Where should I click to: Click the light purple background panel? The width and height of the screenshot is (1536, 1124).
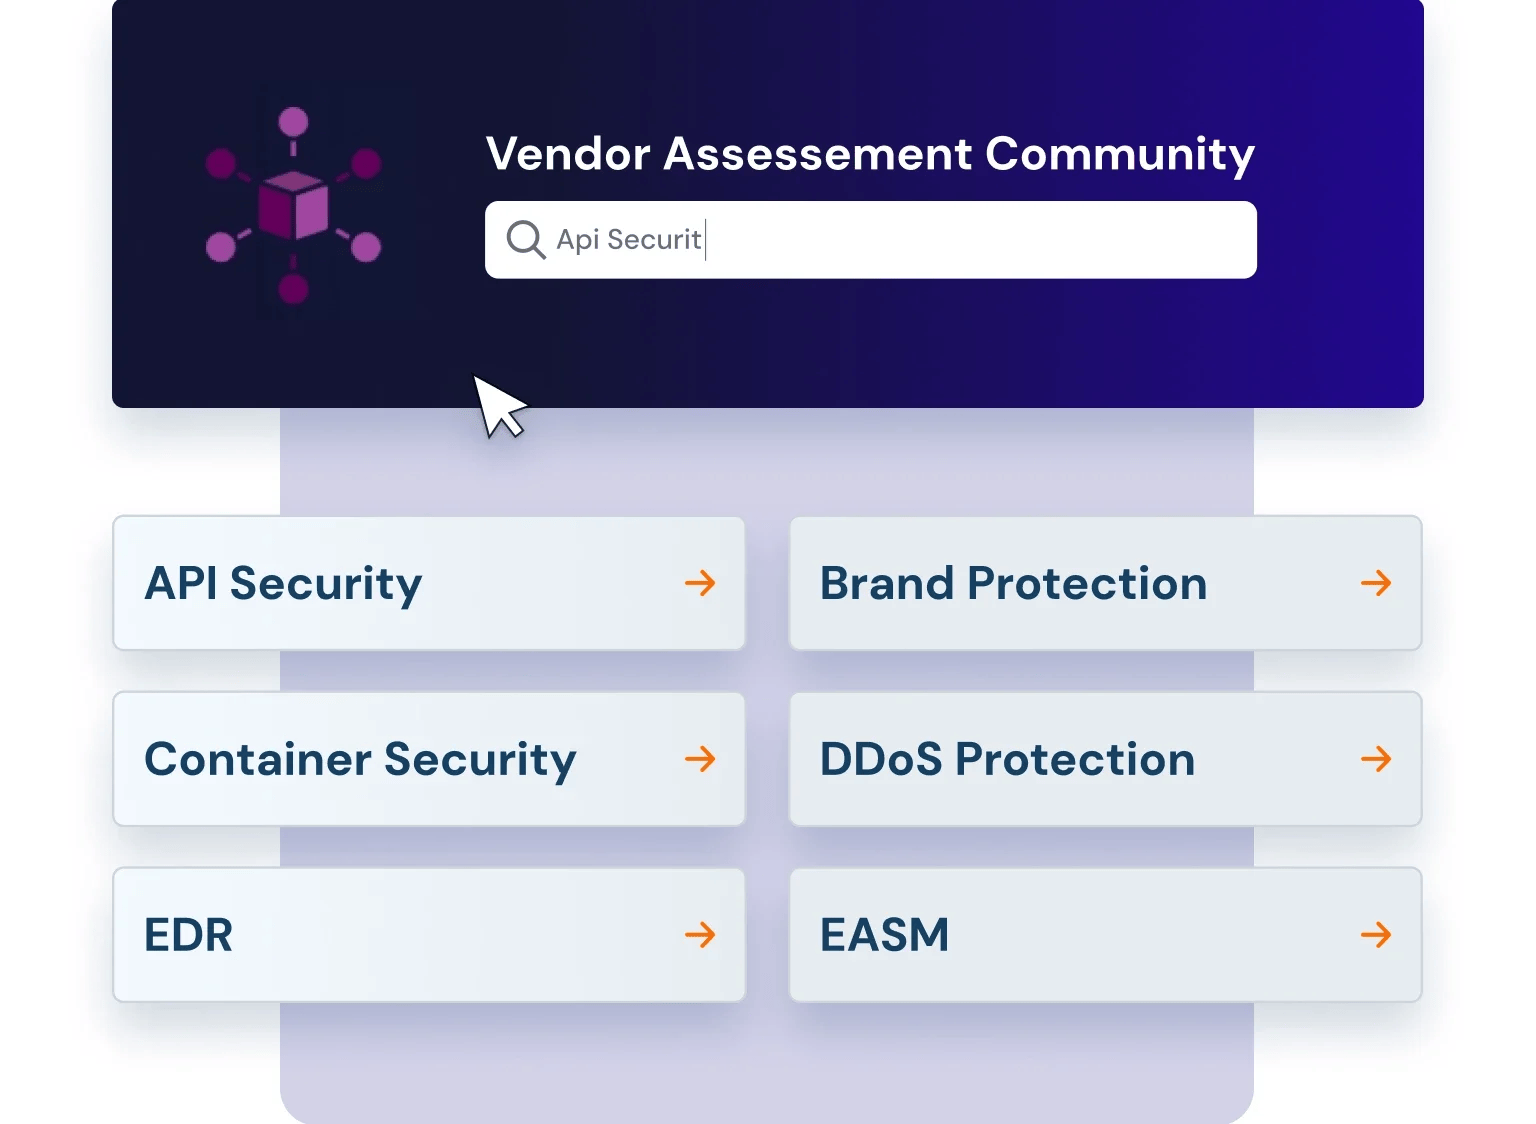tap(768, 1070)
